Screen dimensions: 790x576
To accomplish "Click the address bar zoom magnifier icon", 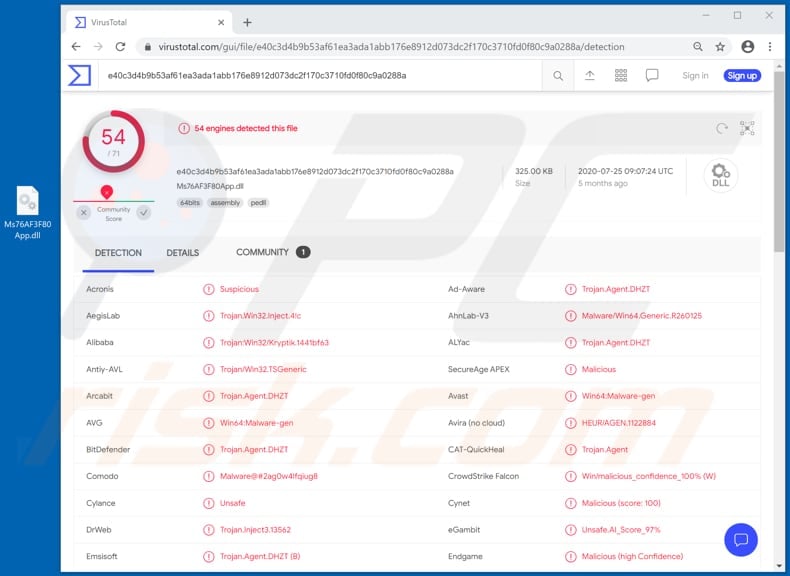I will click(698, 47).
